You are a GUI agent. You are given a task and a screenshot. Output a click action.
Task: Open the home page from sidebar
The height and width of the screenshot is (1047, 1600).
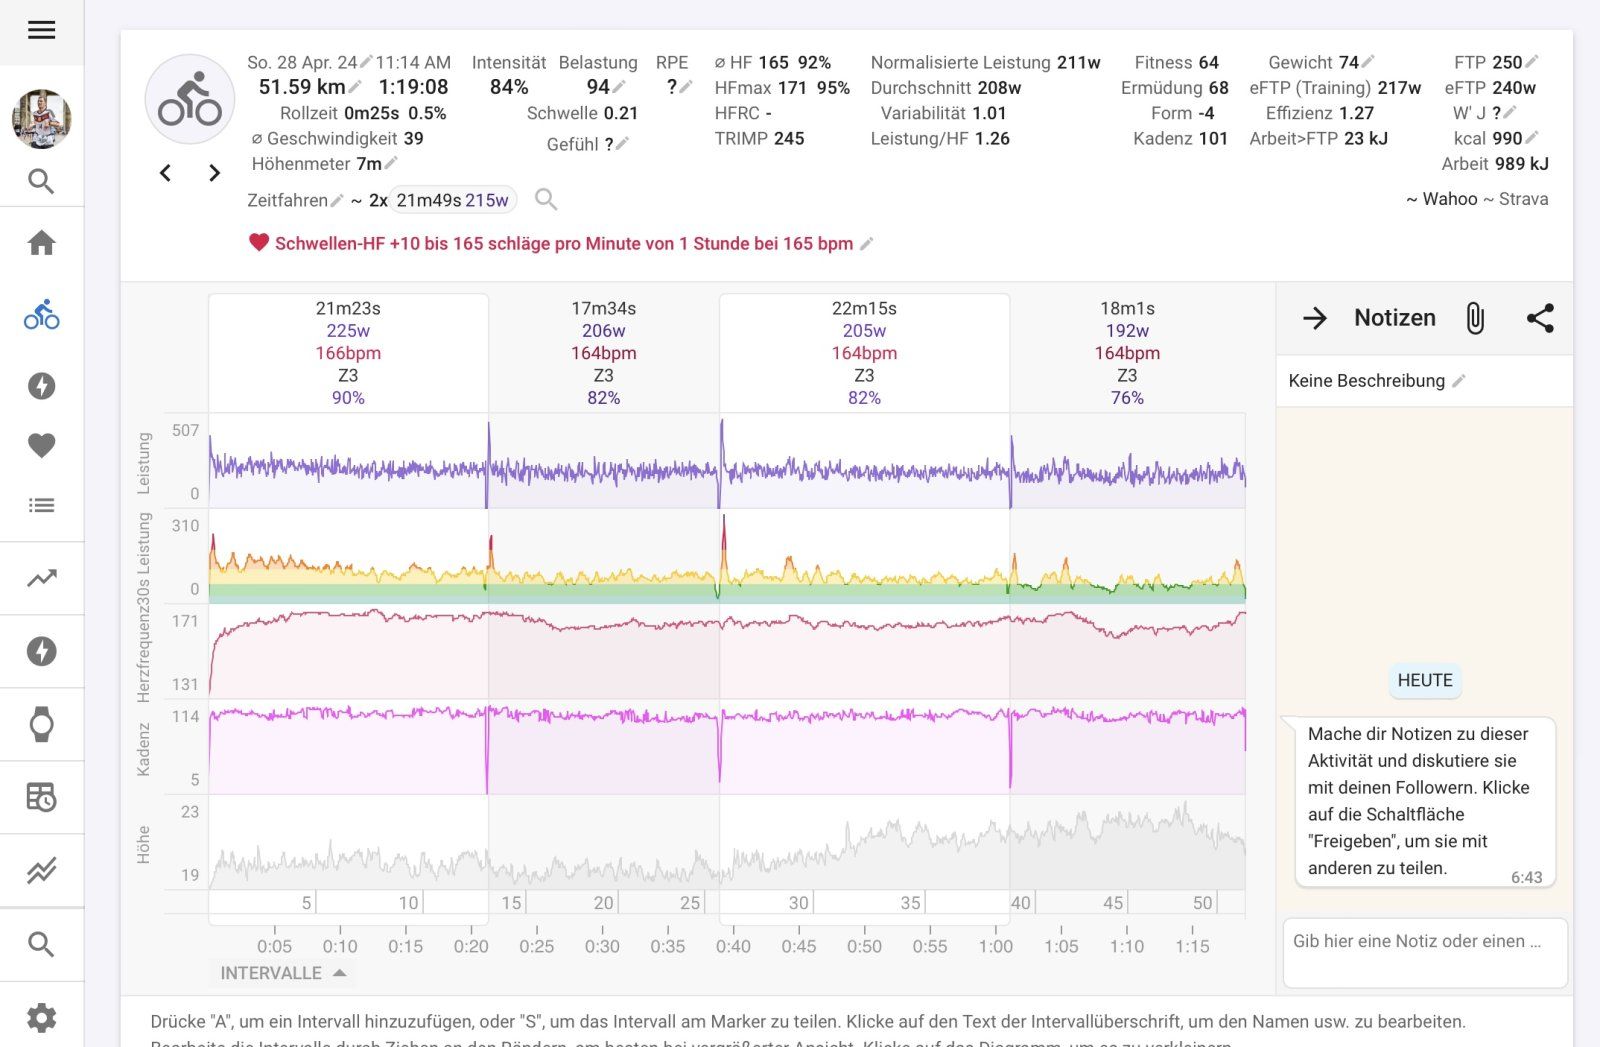tap(41, 243)
